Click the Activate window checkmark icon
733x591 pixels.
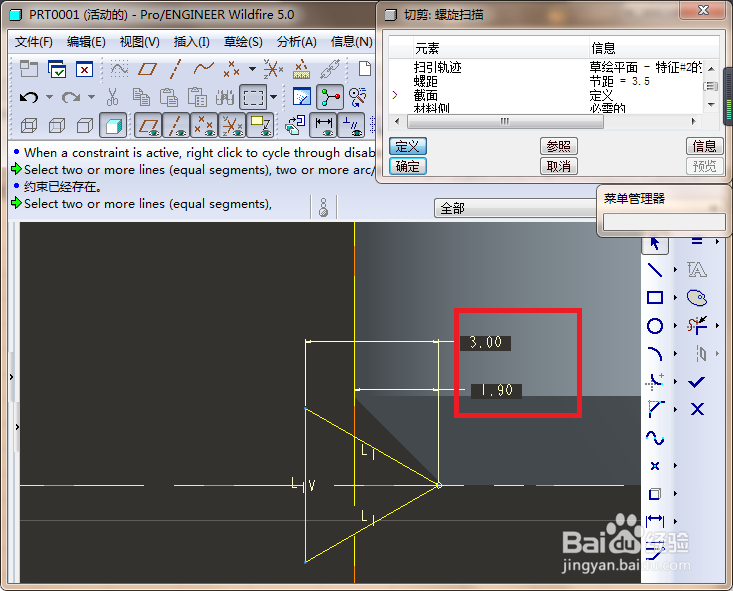point(57,69)
